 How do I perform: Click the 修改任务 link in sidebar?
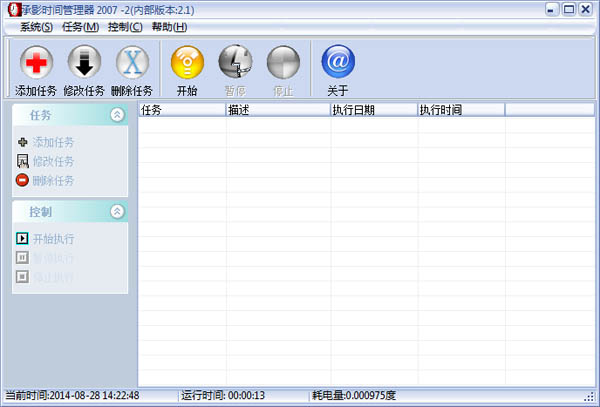(53, 161)
